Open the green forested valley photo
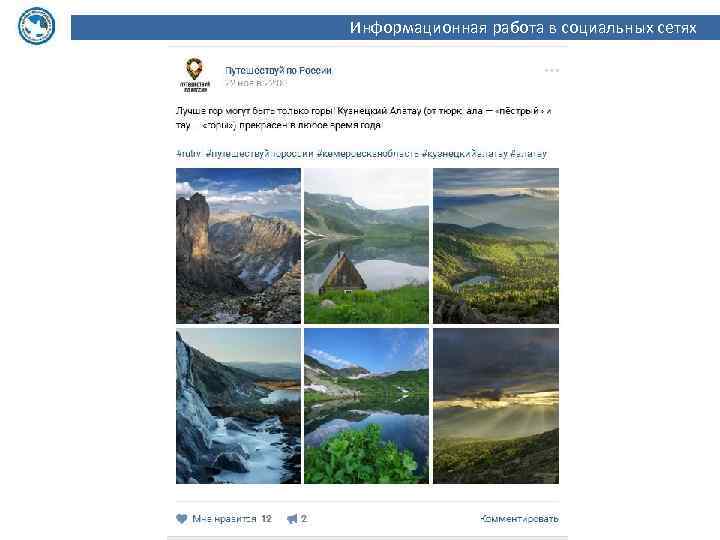720x540 pixels. (x=496, y=246)
